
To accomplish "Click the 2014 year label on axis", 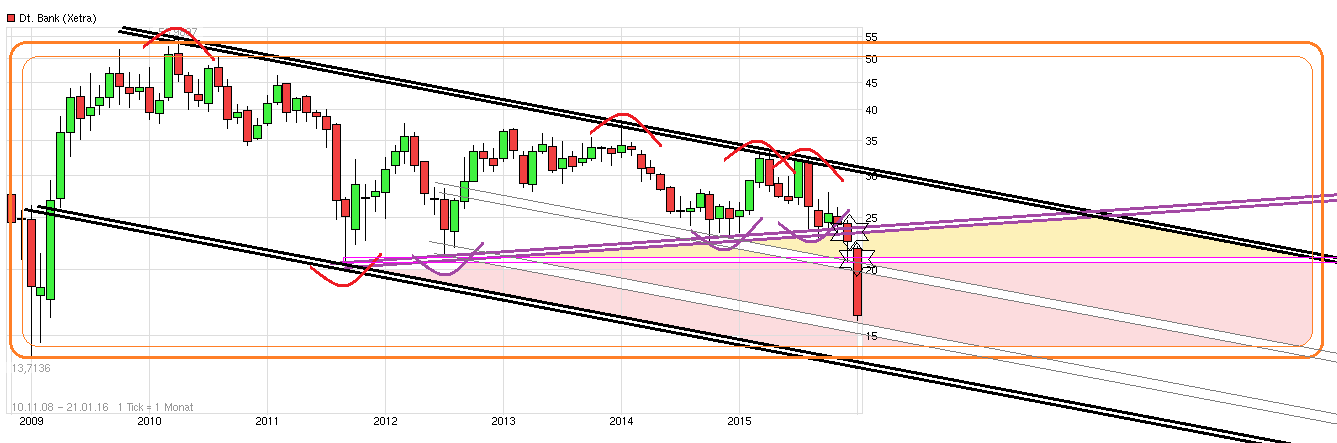I will 622,423.
